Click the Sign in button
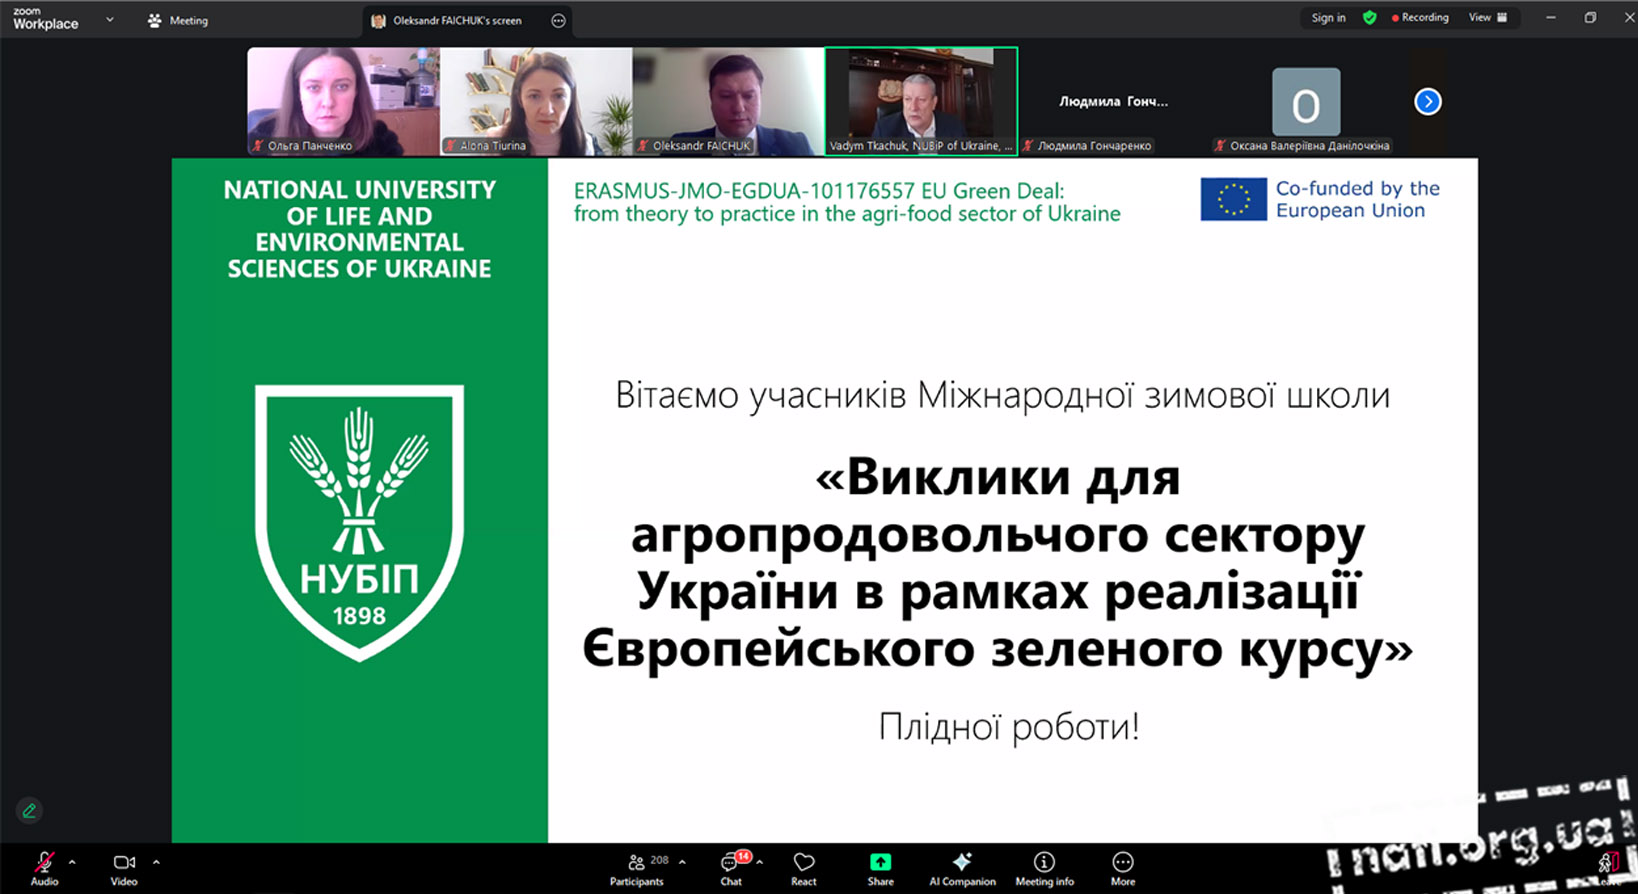The image size is (1638, 894). tap(1328, 18)
